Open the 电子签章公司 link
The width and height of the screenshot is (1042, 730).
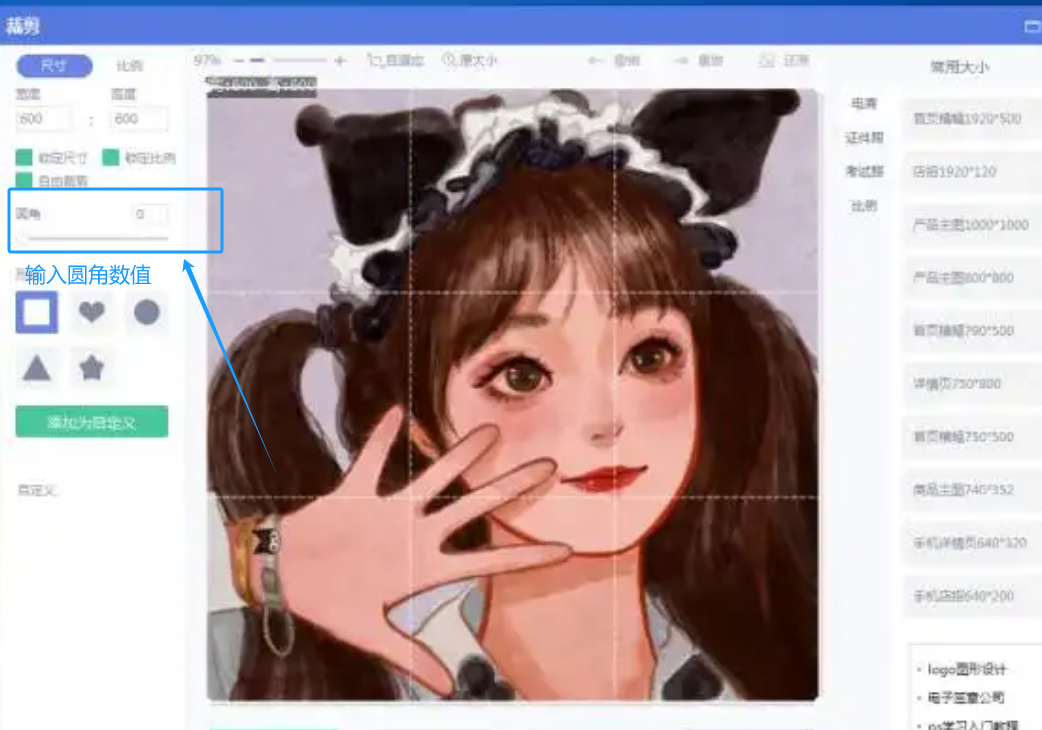coord(966,697)
